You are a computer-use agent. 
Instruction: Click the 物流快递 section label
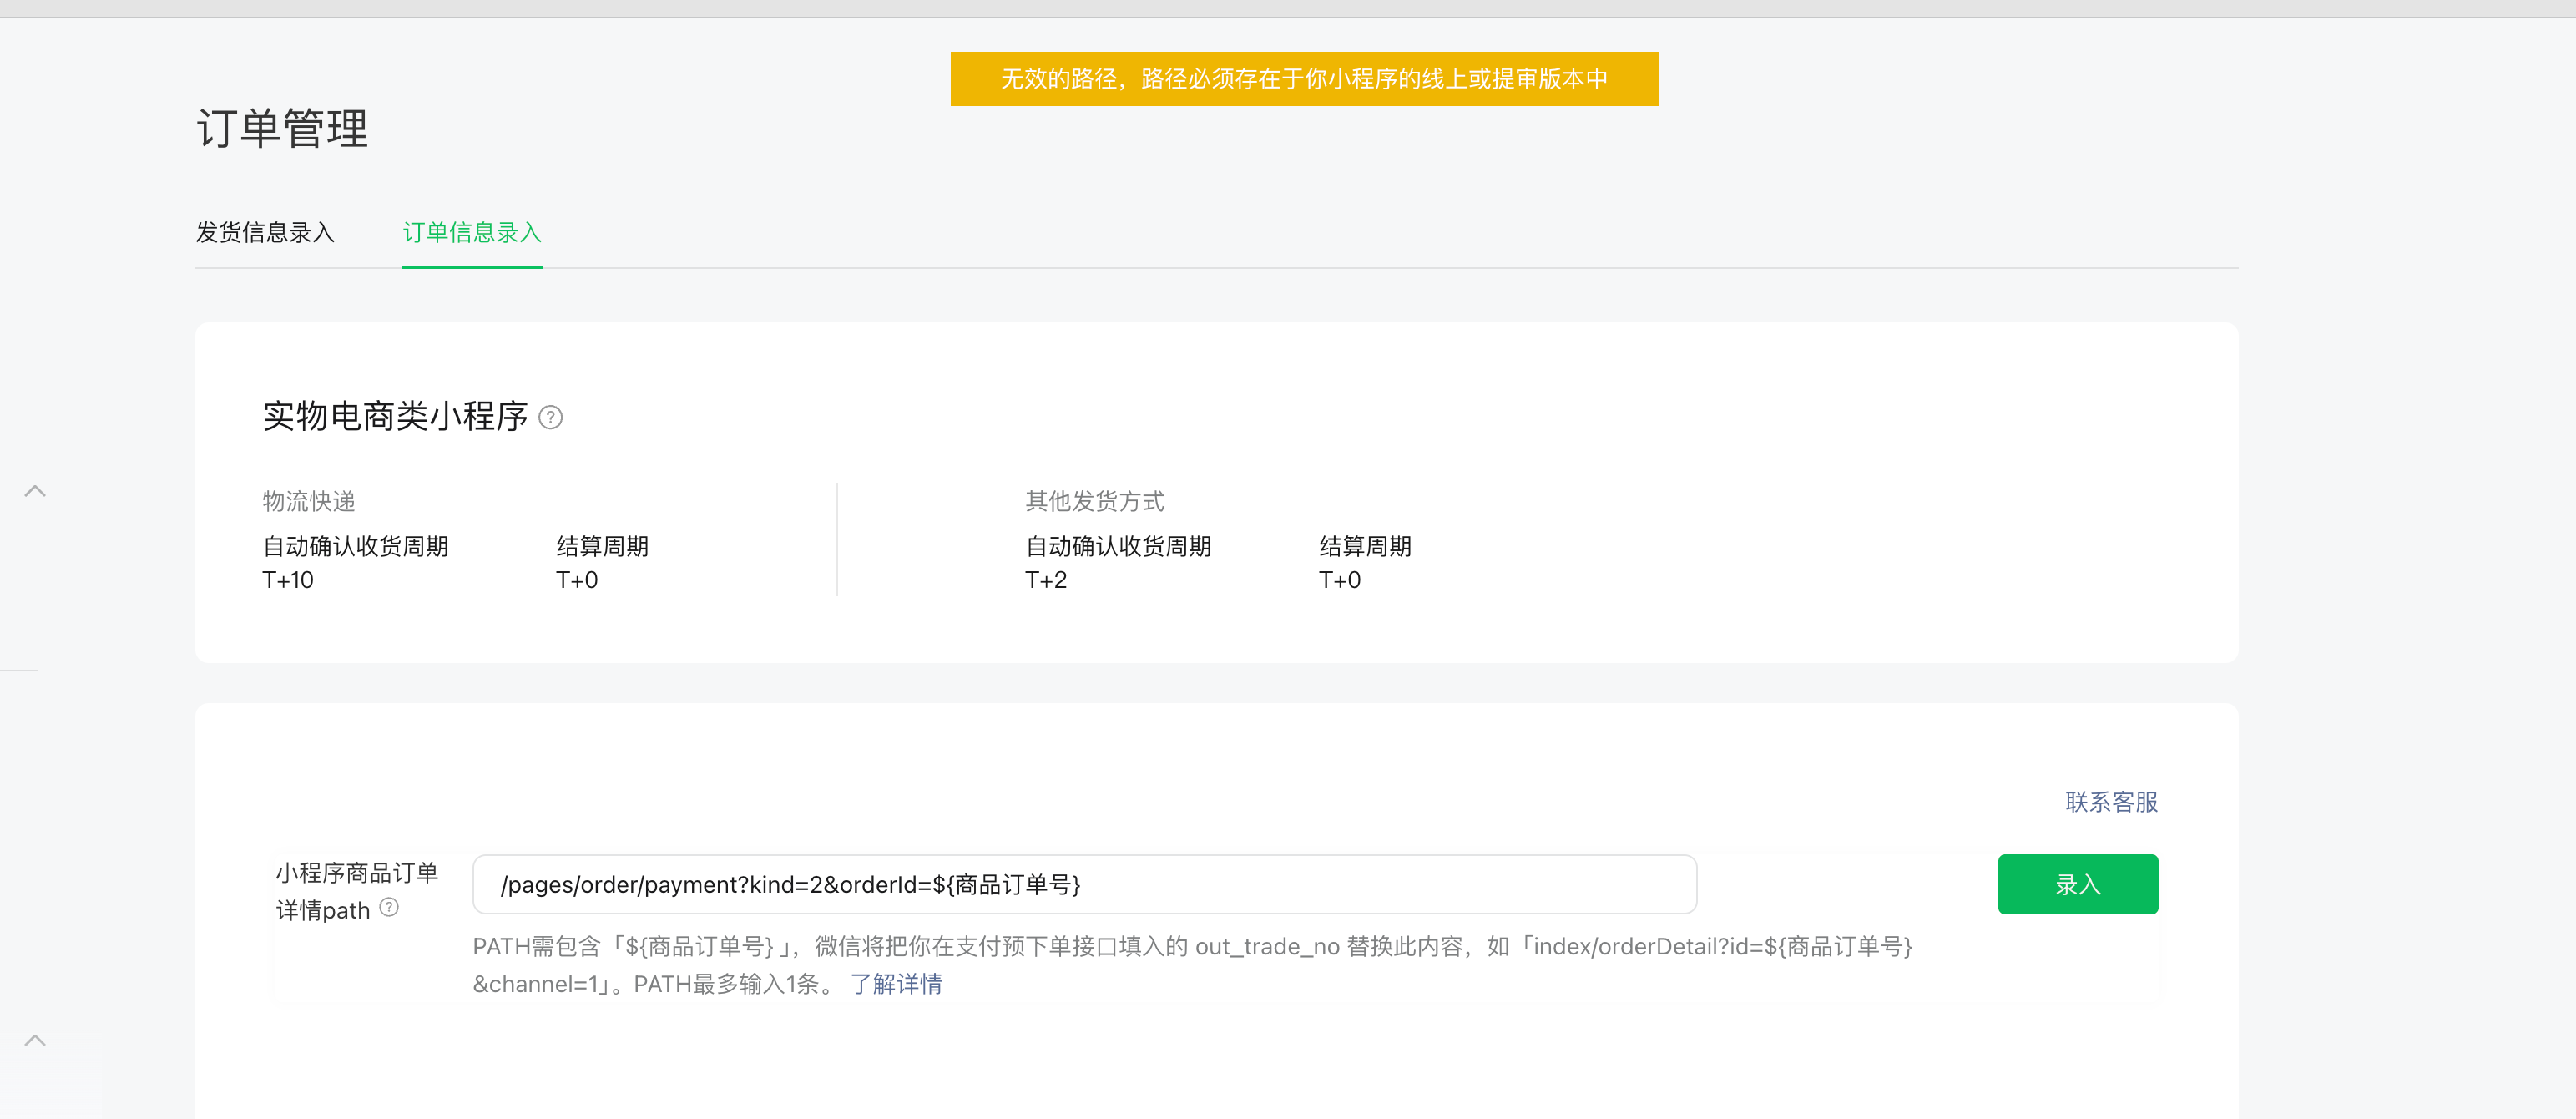pyautogui.click(x=309, y=501)
